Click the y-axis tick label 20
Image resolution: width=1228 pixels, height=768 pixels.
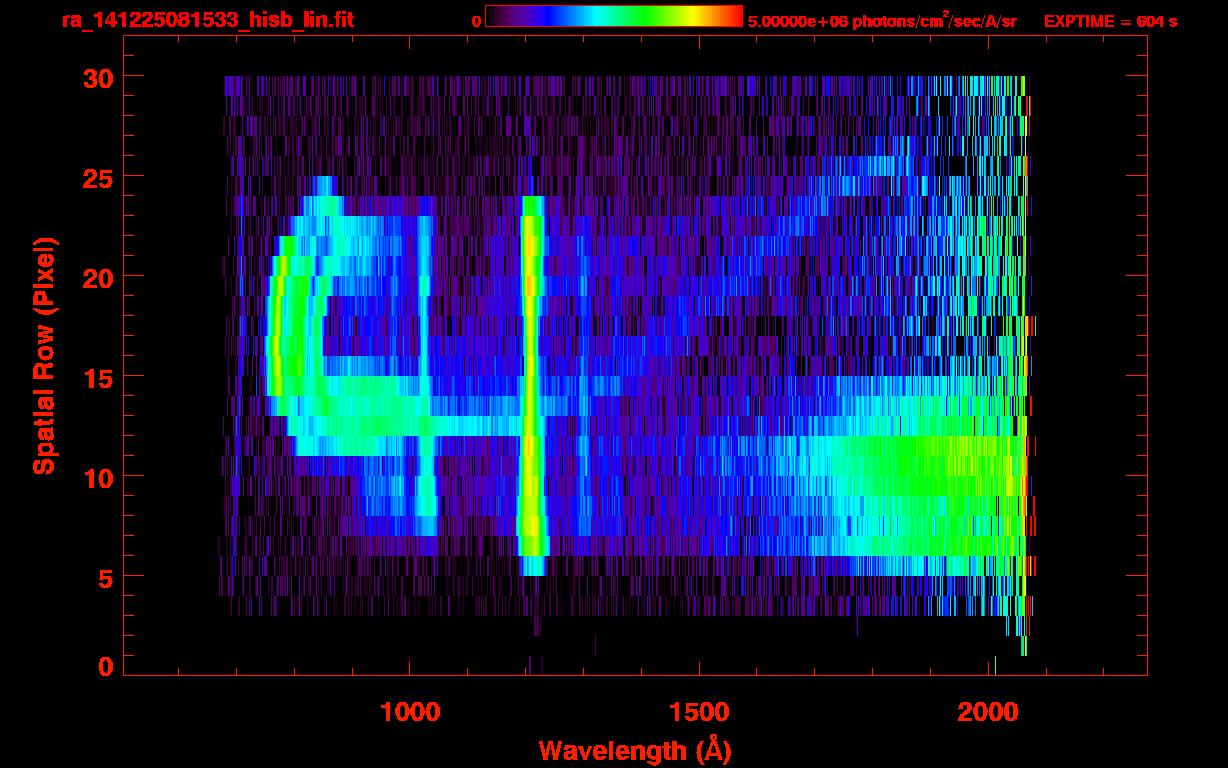click(97, 277)
